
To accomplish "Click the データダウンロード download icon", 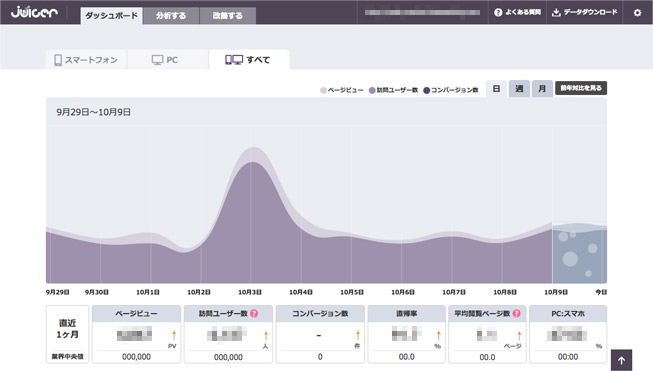I will [556, 12].
